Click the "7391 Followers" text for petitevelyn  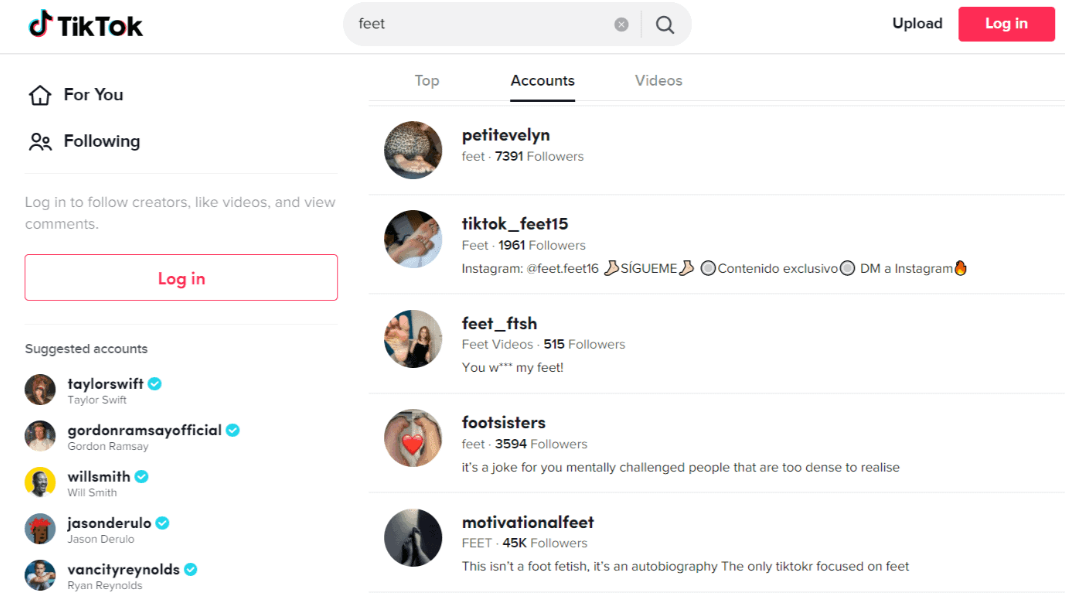[x=539, y=156]
